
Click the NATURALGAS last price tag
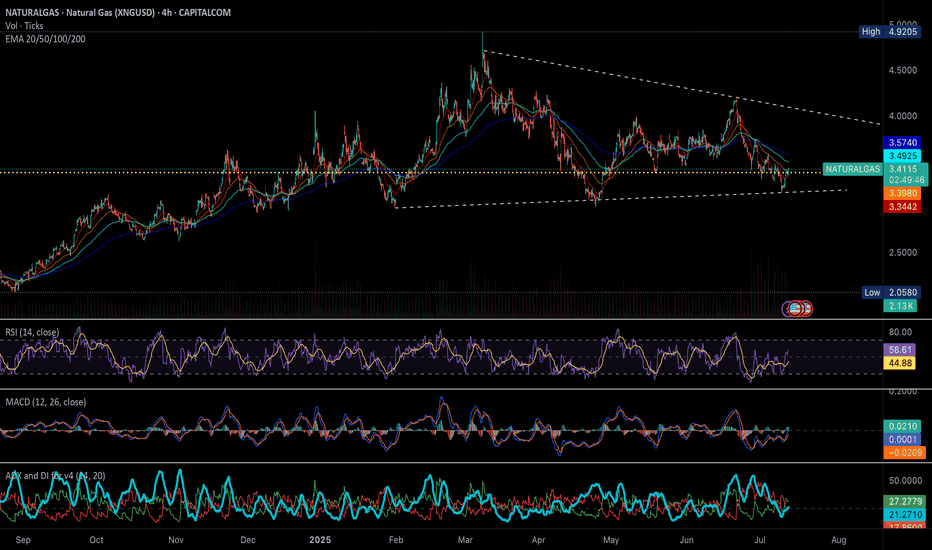tap(852, 169)
